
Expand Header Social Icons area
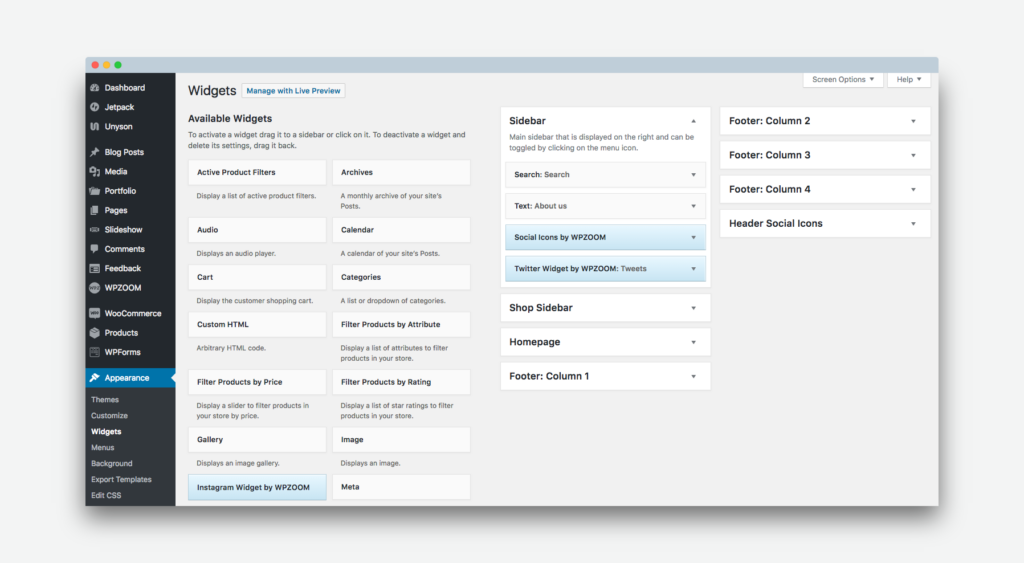pyautogui.click(x=825, y=223)
